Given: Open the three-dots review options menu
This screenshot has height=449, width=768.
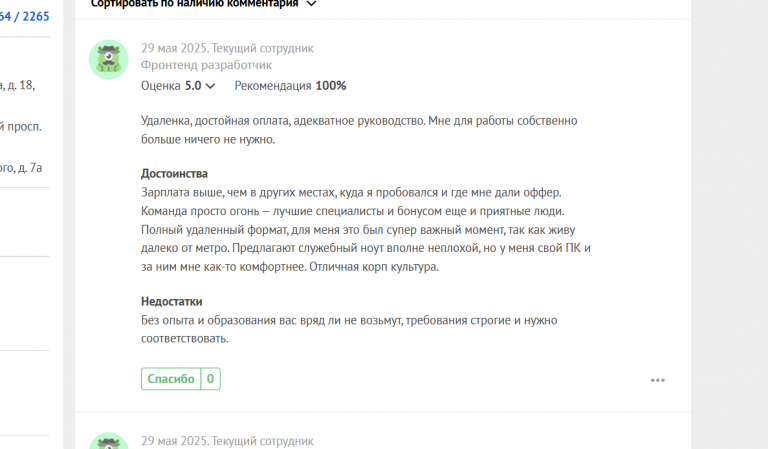Looking at the screenshot, I should pyautogui.click(x=658, y=380).
